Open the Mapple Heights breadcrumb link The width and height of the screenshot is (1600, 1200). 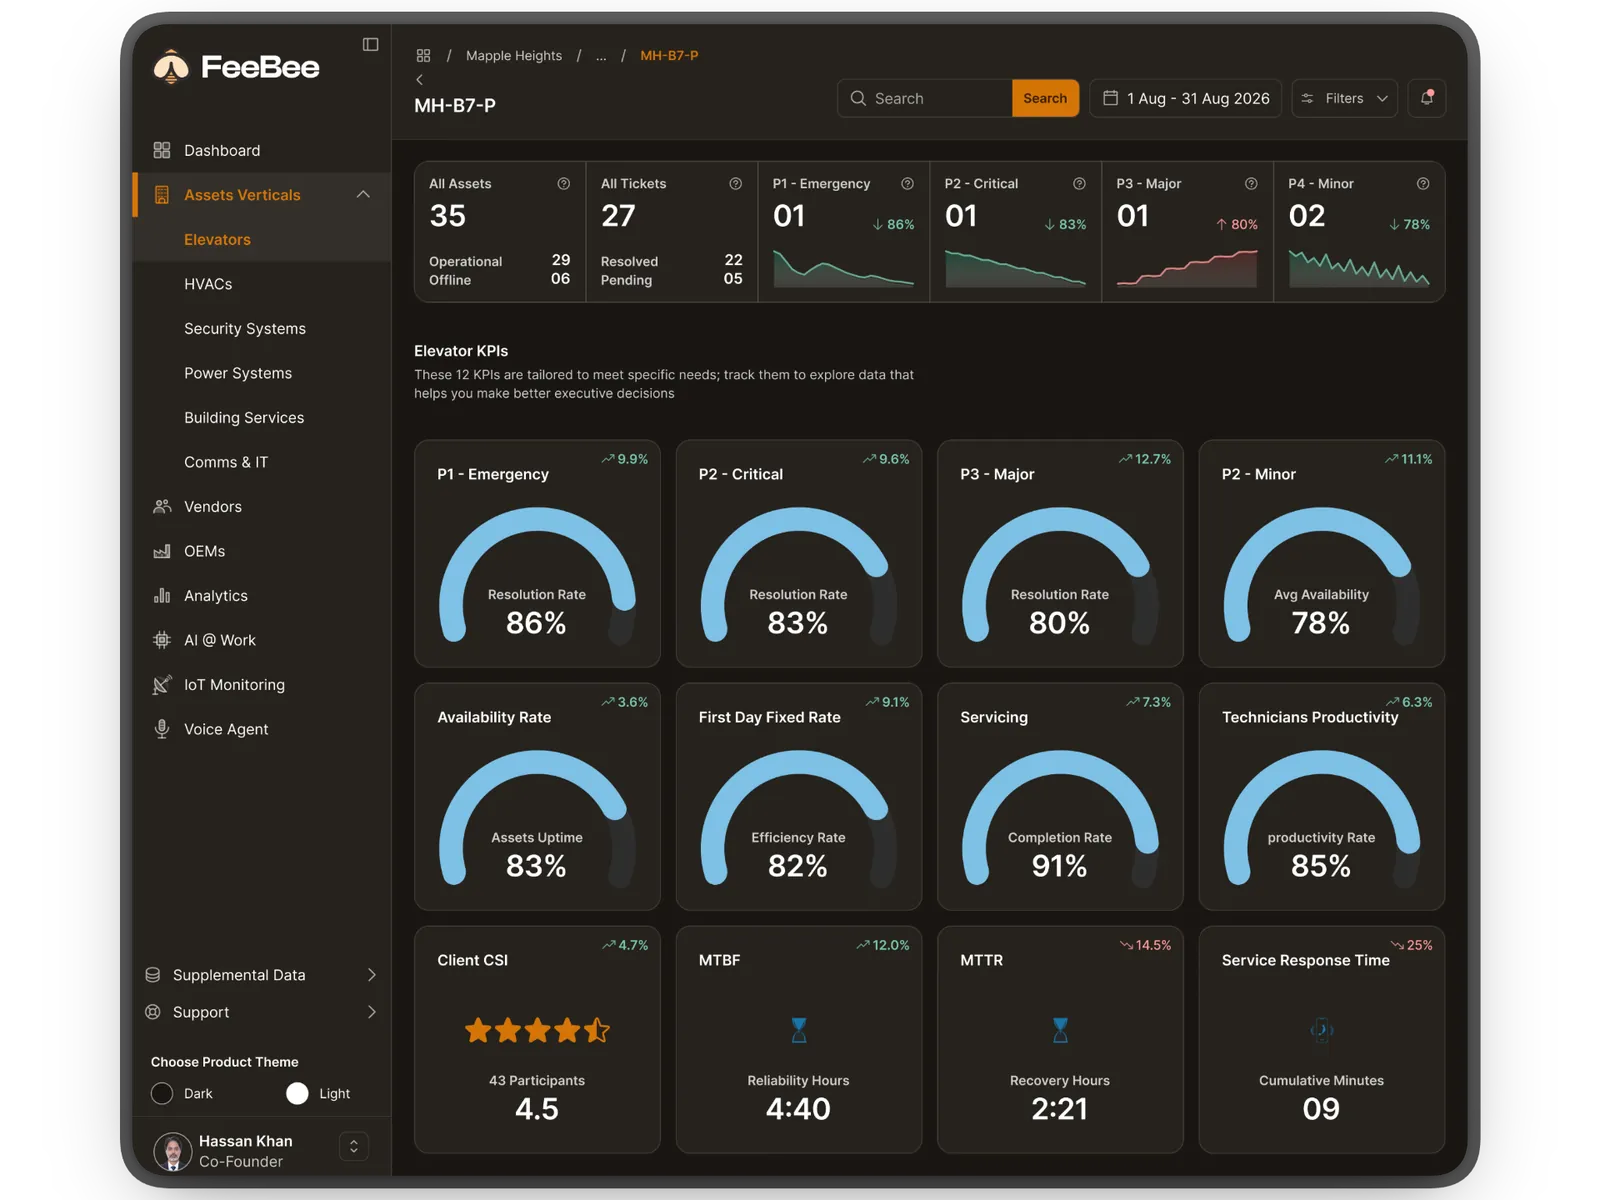pos(514,56)
